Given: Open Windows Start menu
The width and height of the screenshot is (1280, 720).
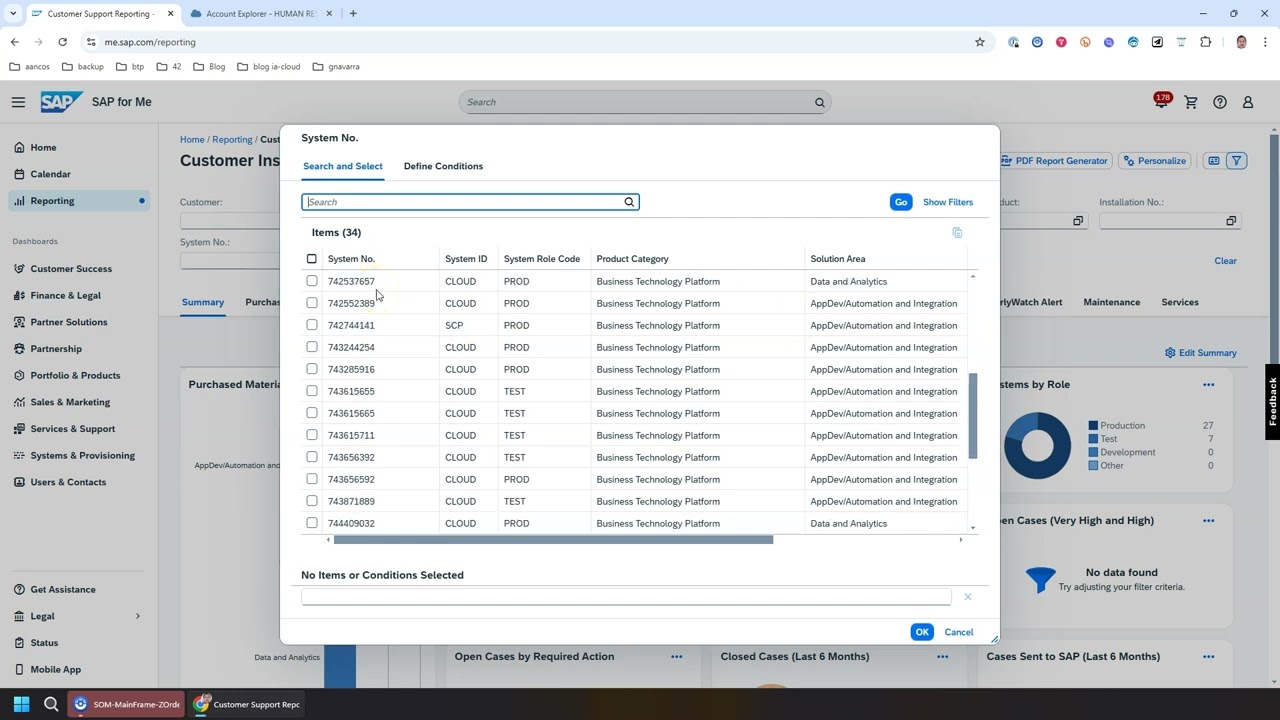Looking at the screenshot, I should point(21,704).
